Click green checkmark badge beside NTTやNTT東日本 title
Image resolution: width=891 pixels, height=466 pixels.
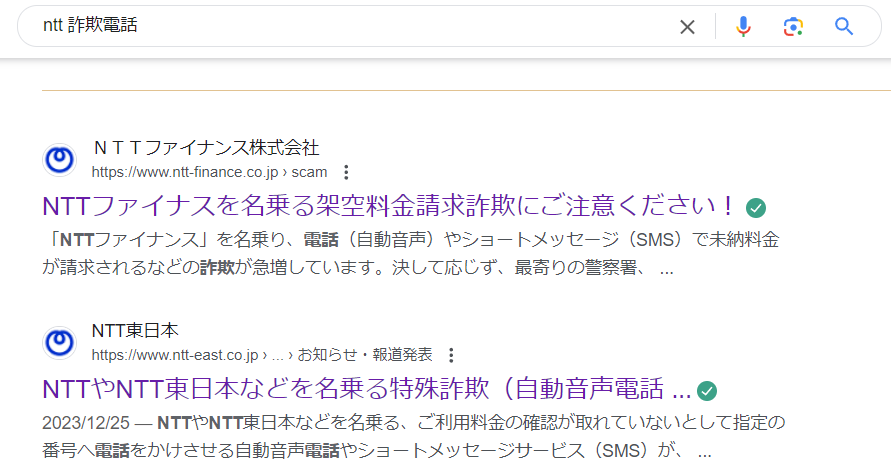pos(707,391)
